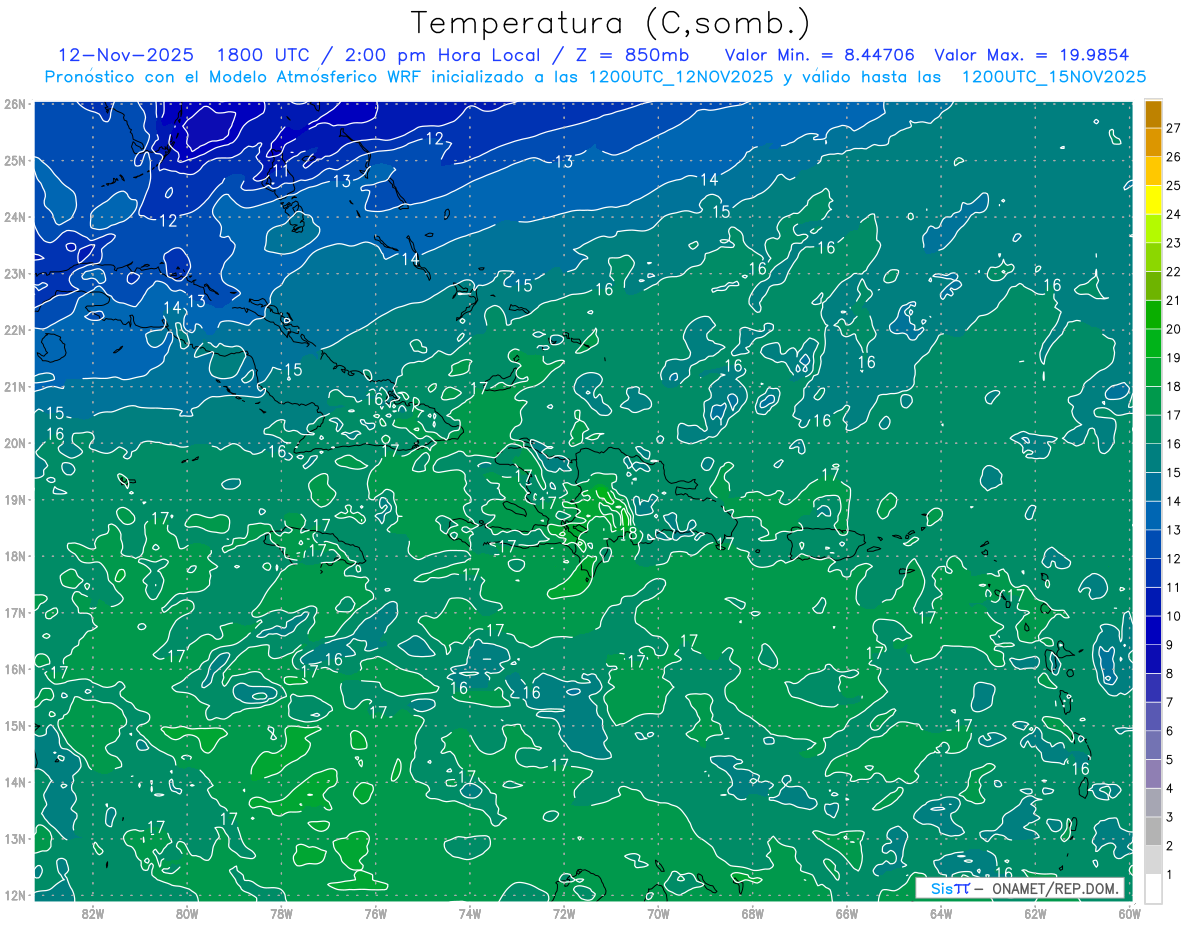Click the "26N" latitude axis label
The width and height of the screenshot is (1200, 927).
coord(14,104)
